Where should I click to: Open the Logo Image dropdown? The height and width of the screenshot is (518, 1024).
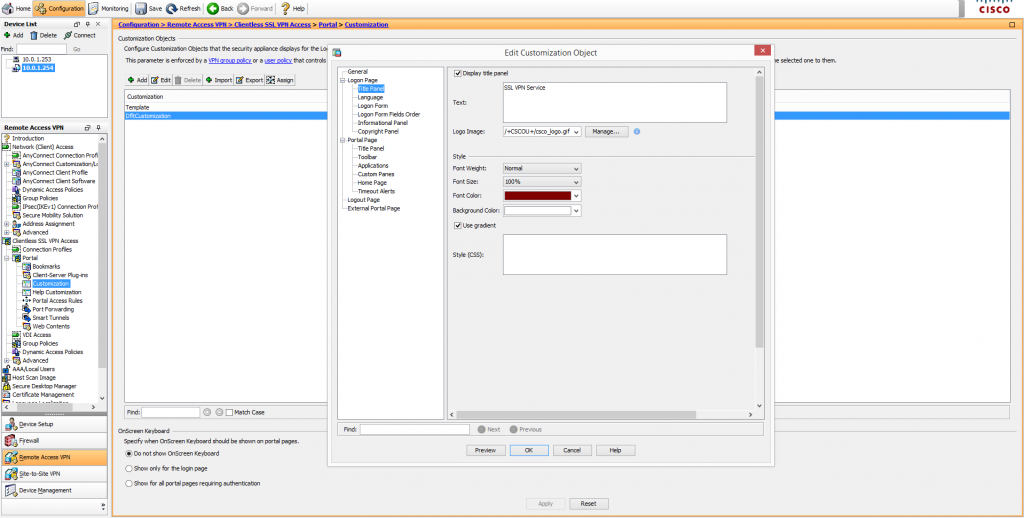pyautogui.click(x=576, y=131)
